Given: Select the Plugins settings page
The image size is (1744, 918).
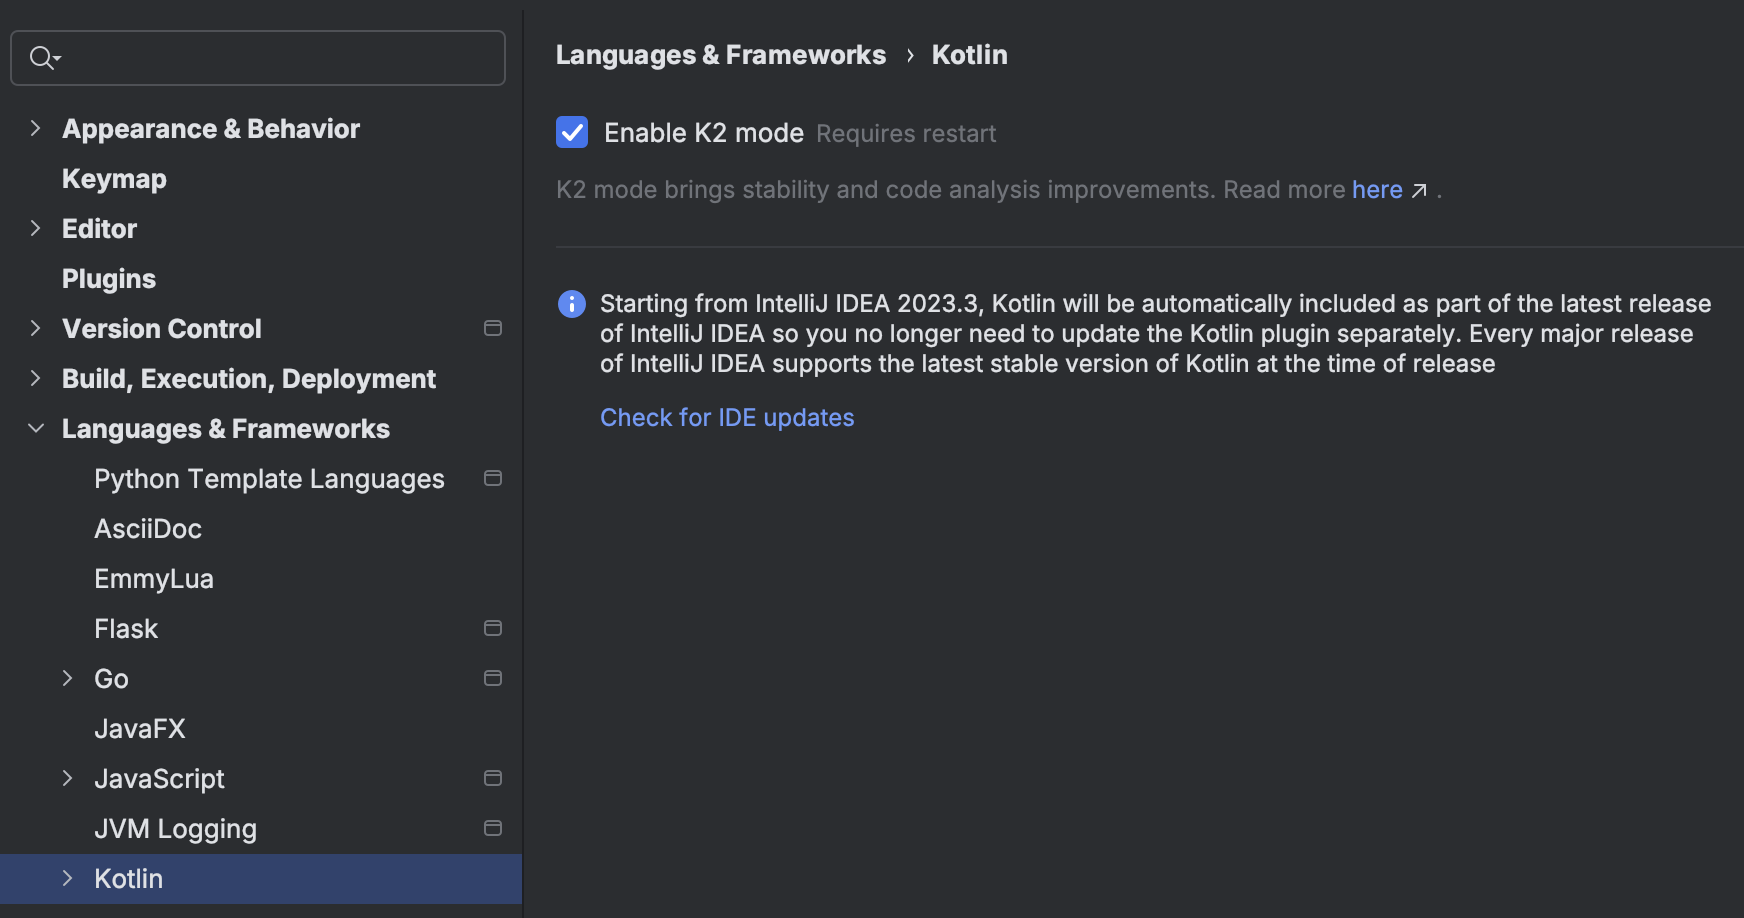Looking at the screenshot, I should pos(109,278).
